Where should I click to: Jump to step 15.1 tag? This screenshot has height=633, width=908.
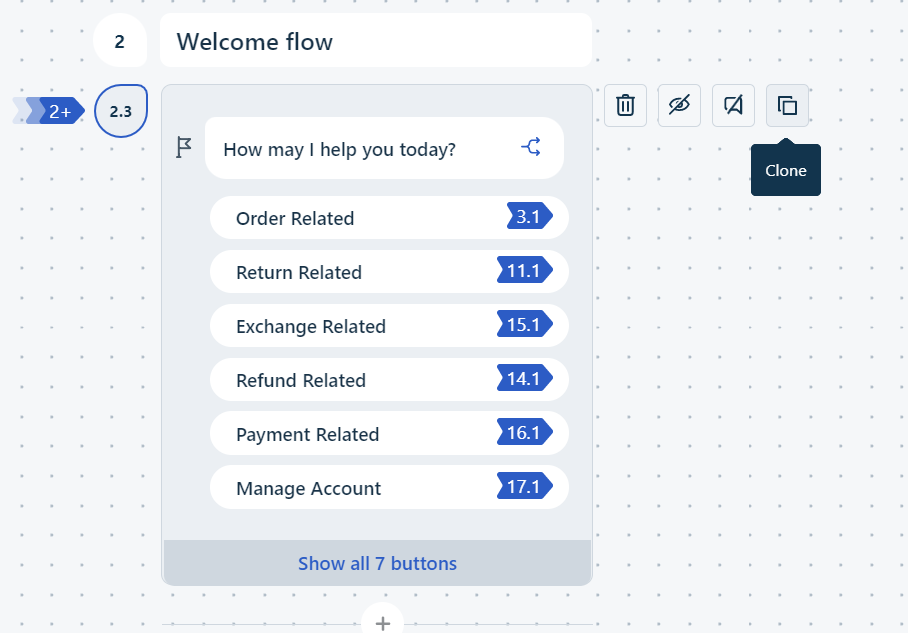point(525,324)
